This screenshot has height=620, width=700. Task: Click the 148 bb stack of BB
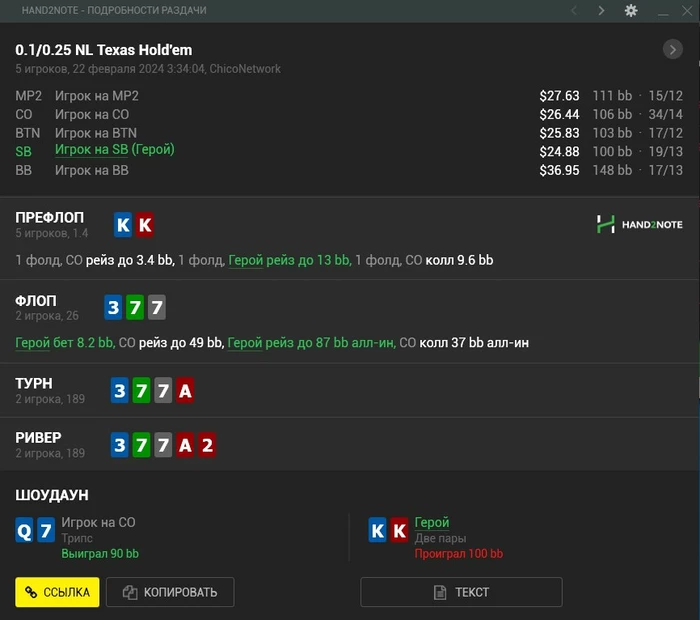[x=612, y=170]
